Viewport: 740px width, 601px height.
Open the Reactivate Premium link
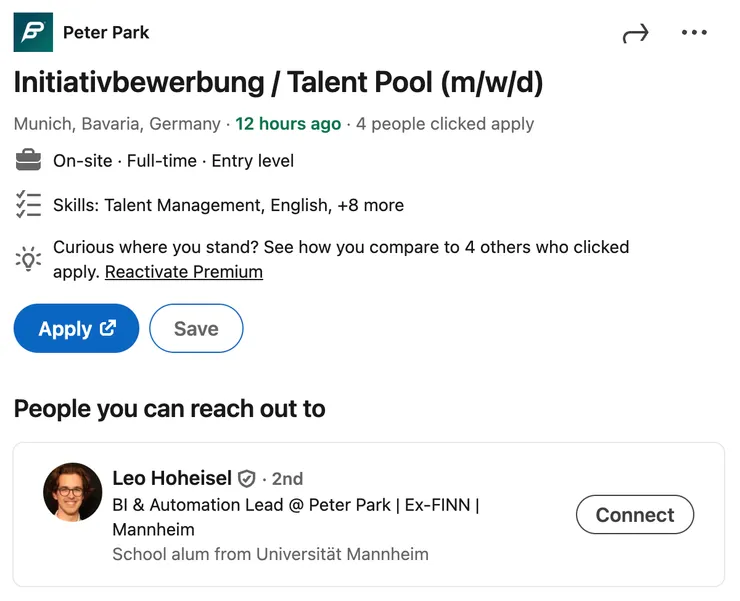pyautogui.click(x=184, y=272)
